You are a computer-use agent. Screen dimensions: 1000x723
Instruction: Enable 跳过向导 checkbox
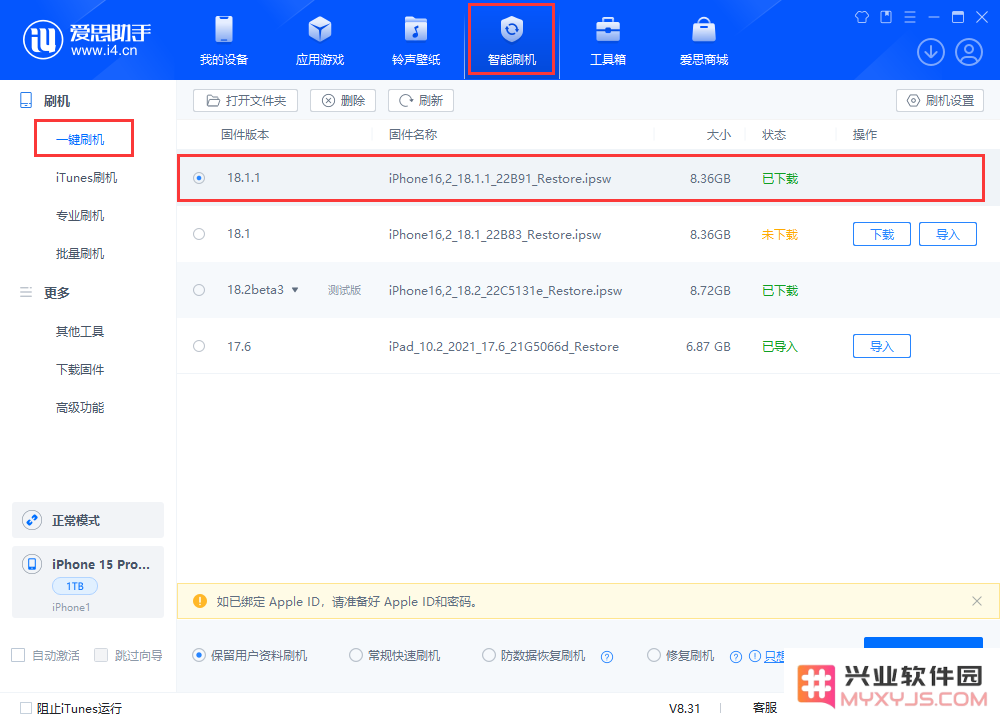[x=101, y=655]
